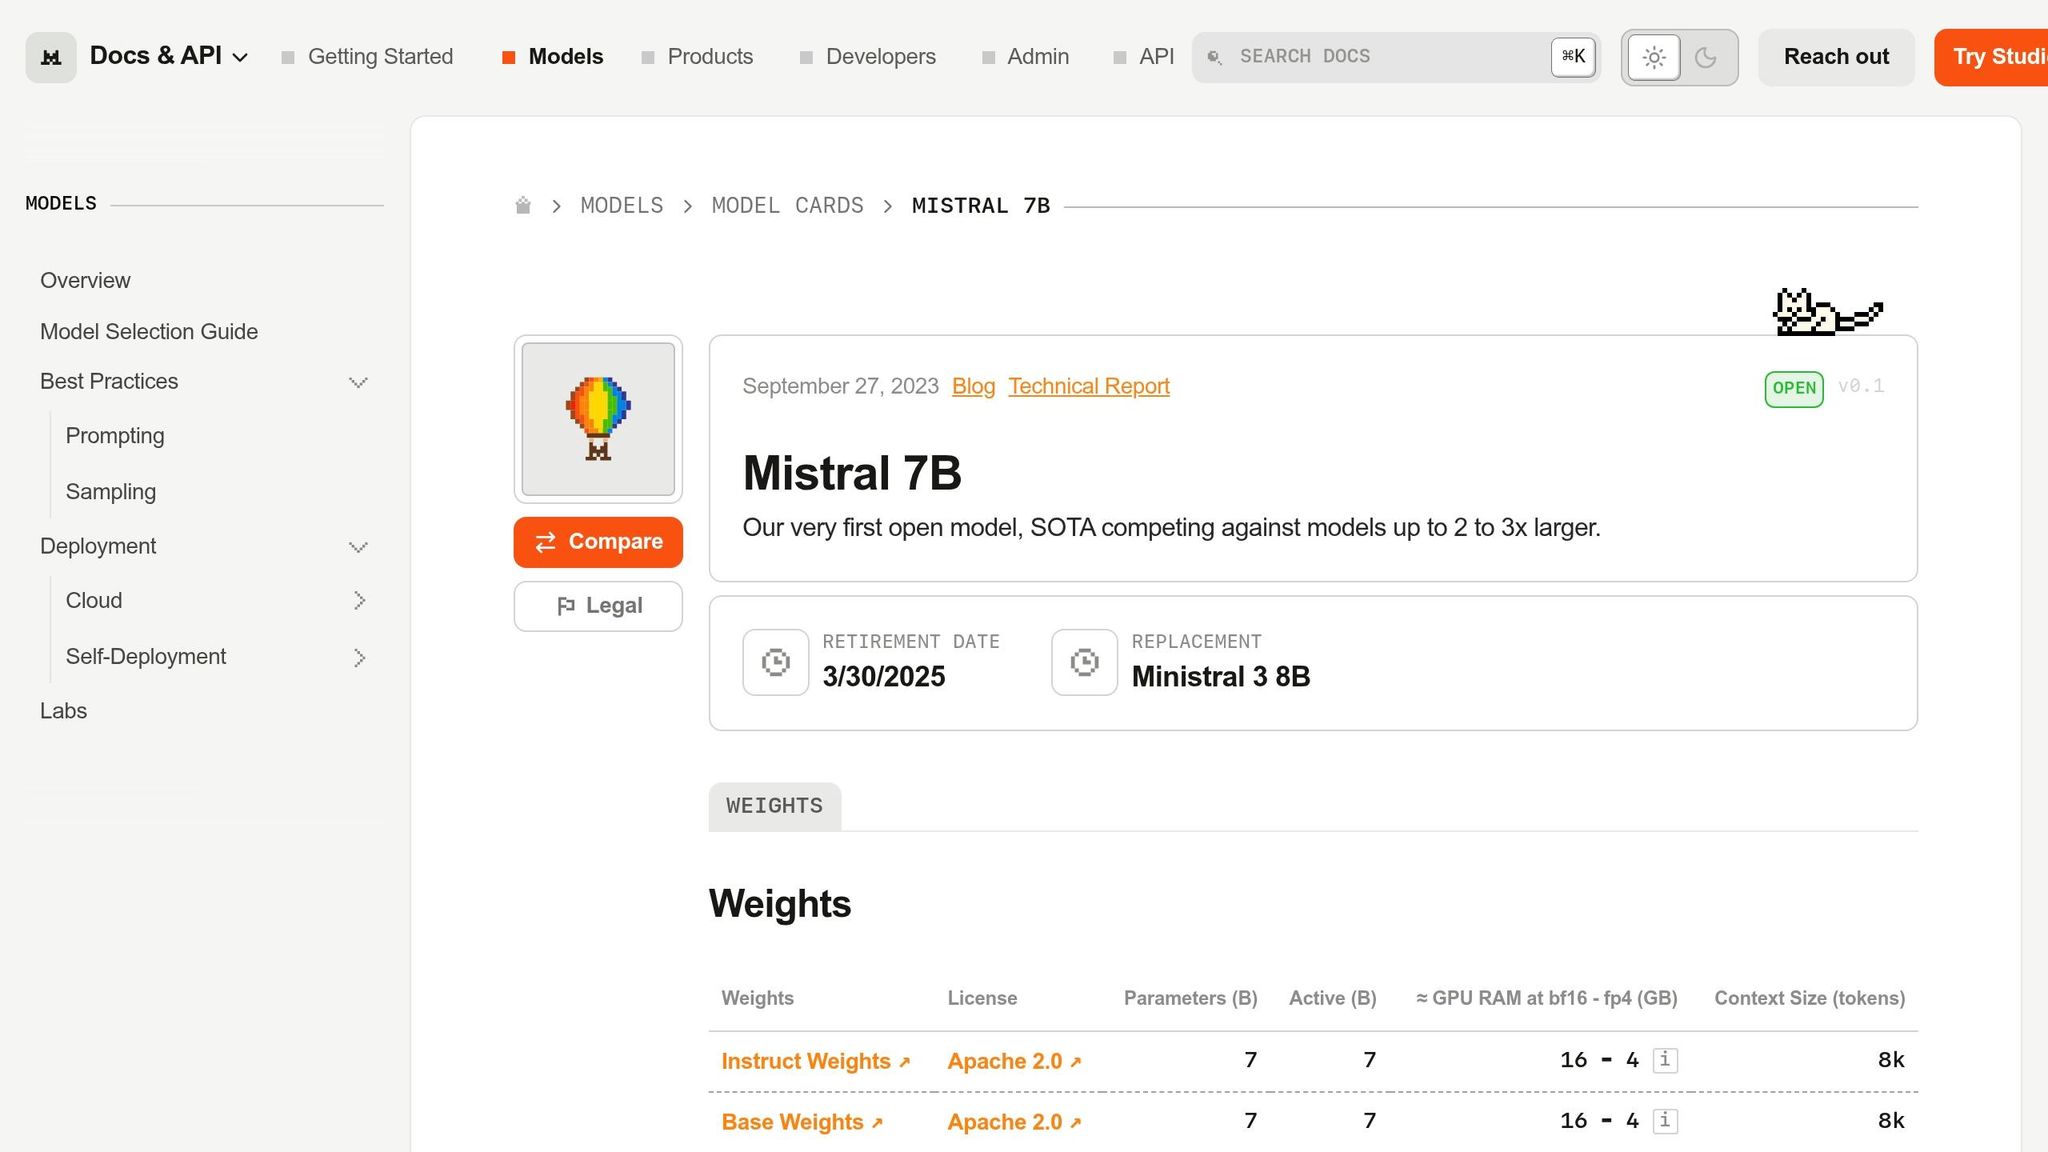2048x1152 pixels.
Task: Click the pixel cat icon
Action: click(x=1827, y=312)
